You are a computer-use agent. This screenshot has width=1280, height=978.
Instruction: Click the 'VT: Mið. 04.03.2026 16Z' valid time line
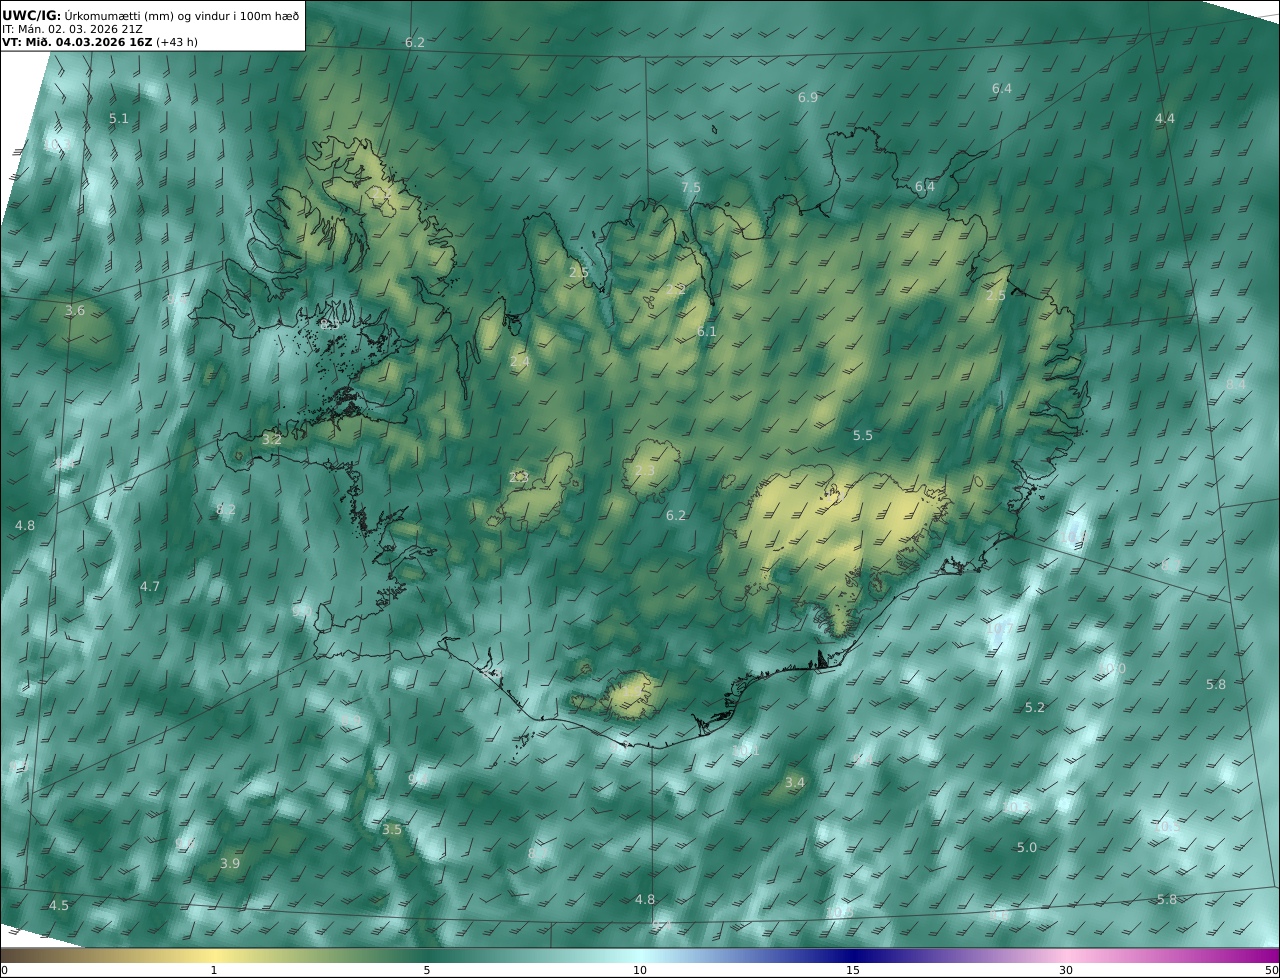pyautogui.click(x=77, y=42)
